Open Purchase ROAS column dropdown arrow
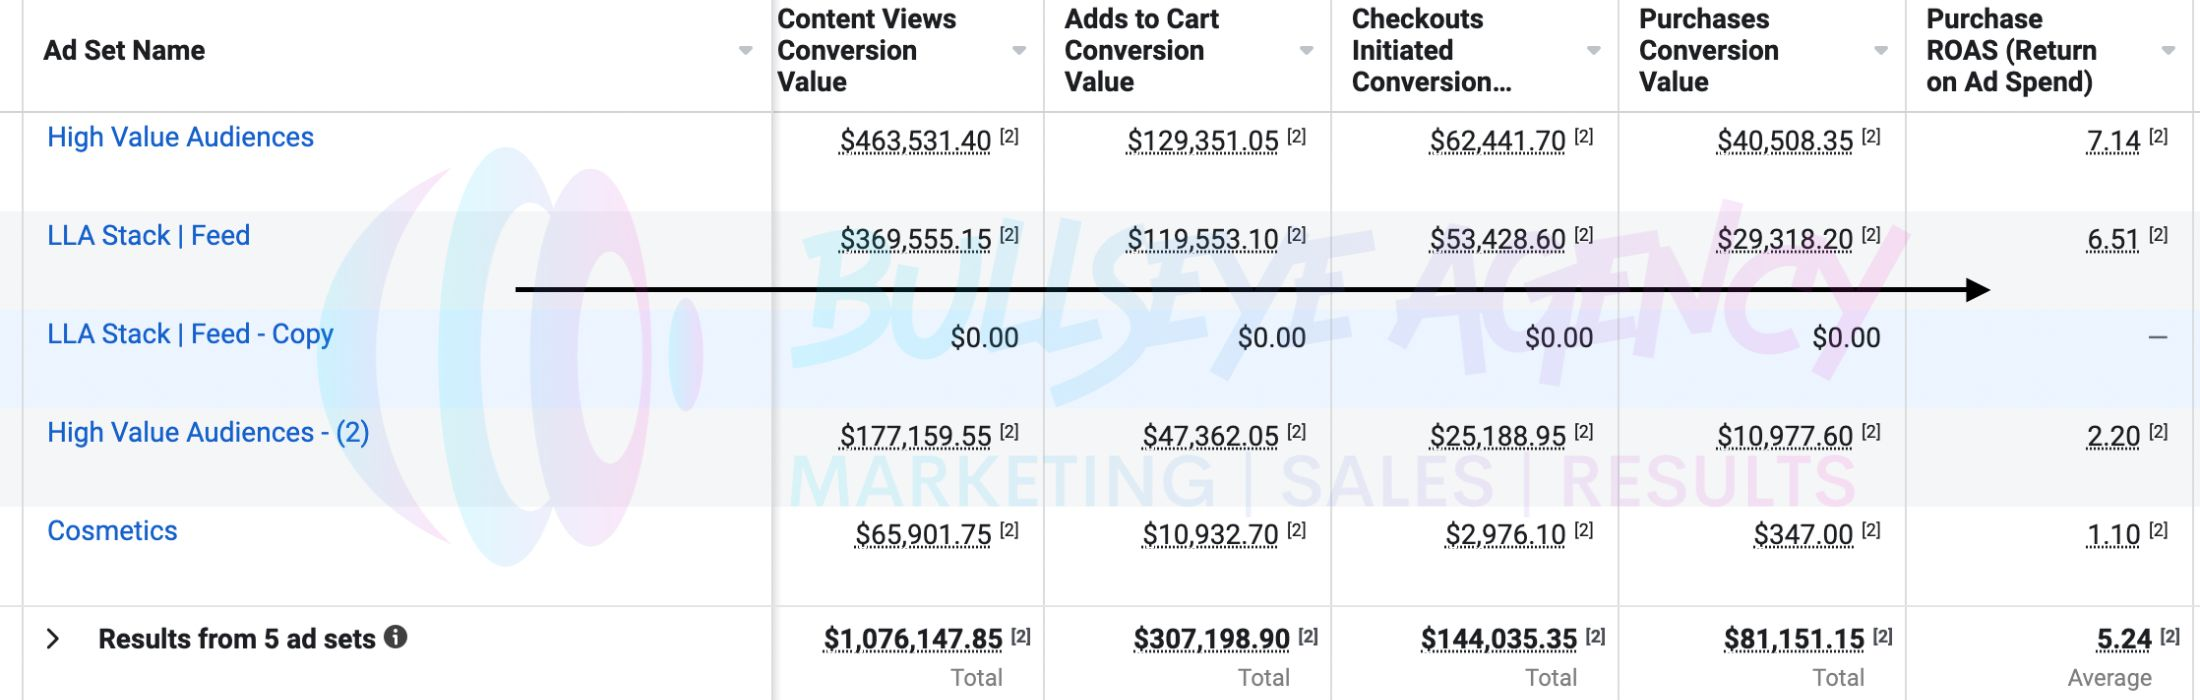Image resolution: width=2200 pixels, height=700 pixels. [2167, 51]
